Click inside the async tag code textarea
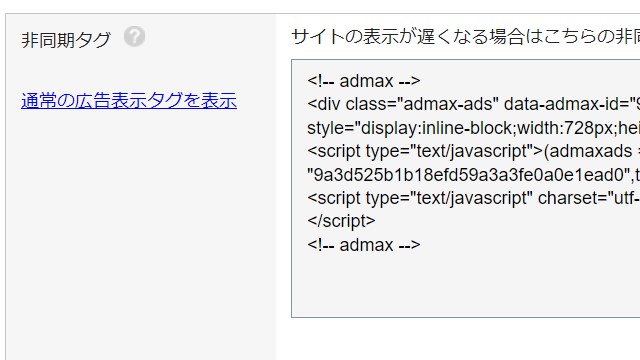The image size is (640, 360). 466,188
